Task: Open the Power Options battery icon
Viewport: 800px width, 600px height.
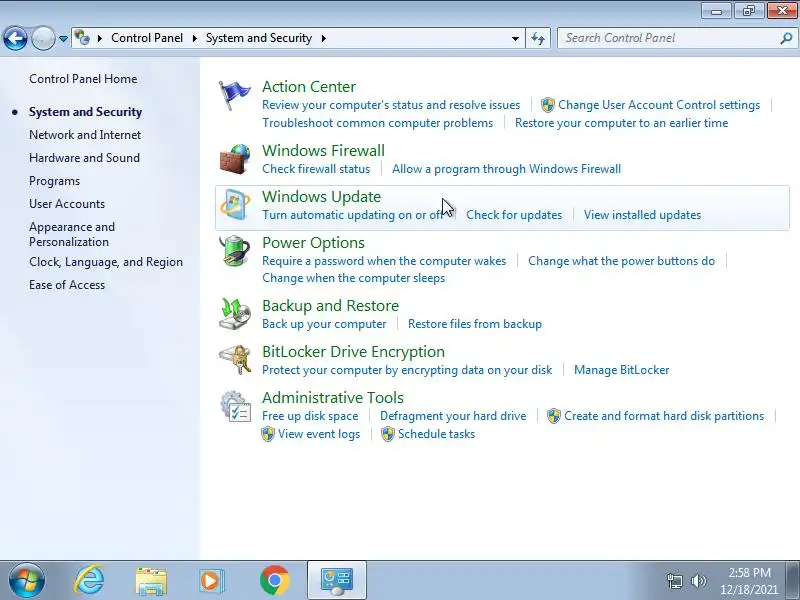Action: click(x=235, y=251)
